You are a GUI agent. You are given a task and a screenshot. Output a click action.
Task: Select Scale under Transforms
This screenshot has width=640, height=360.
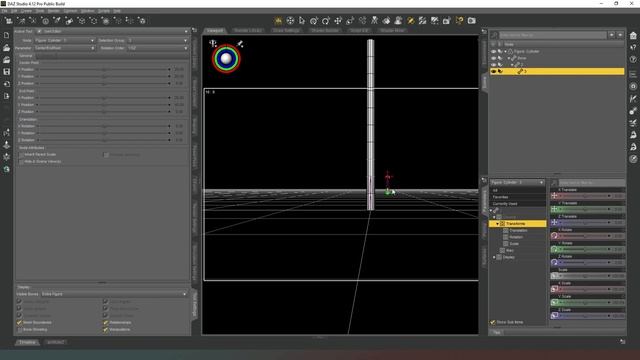(514, 244)
